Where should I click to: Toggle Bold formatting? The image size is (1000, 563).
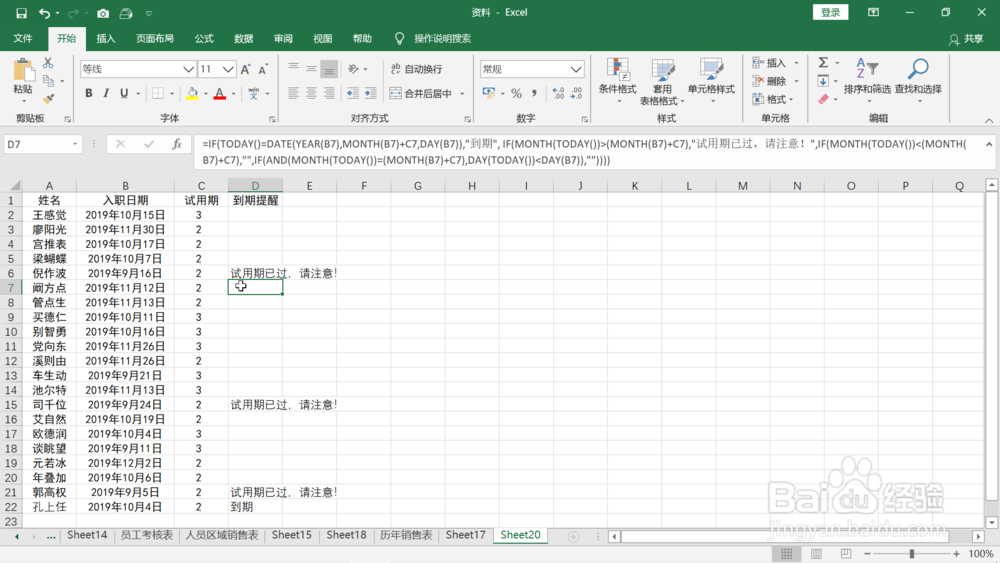pos(89,94)
